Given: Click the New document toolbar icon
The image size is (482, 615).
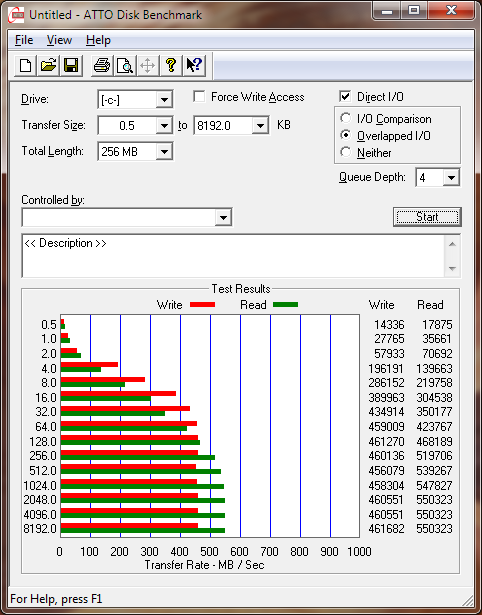Looking at the screenshot, I should pyautogui.click(x=25, y=65).
